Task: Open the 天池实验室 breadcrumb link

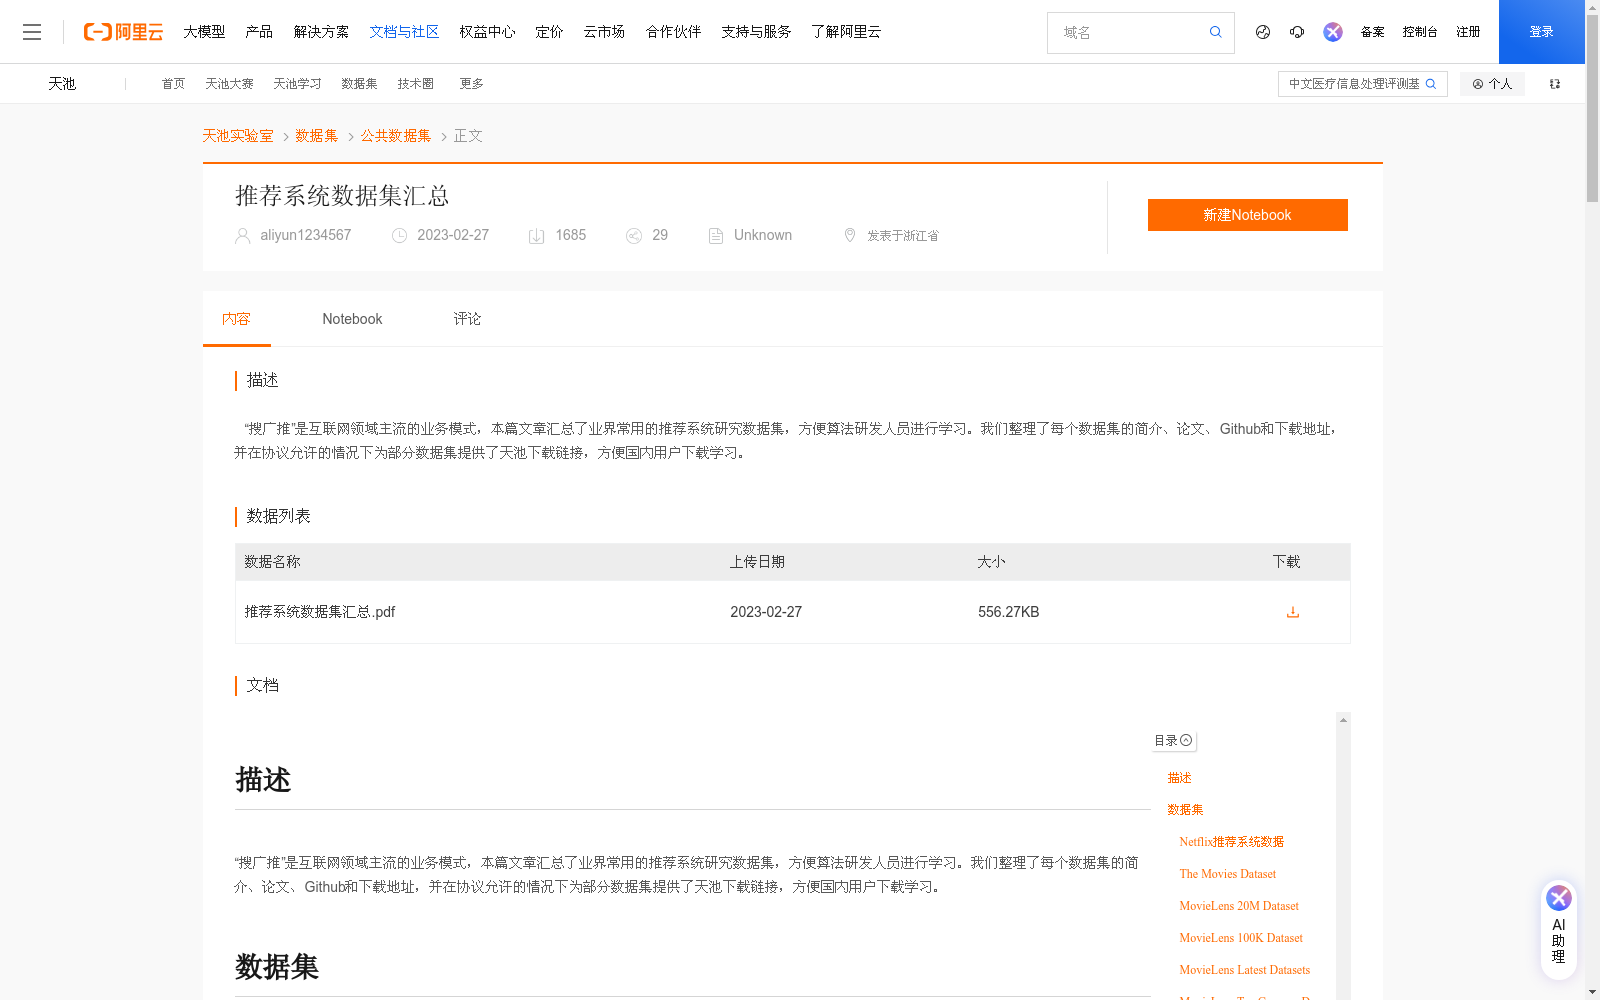Action: click(x=237, y=135)
